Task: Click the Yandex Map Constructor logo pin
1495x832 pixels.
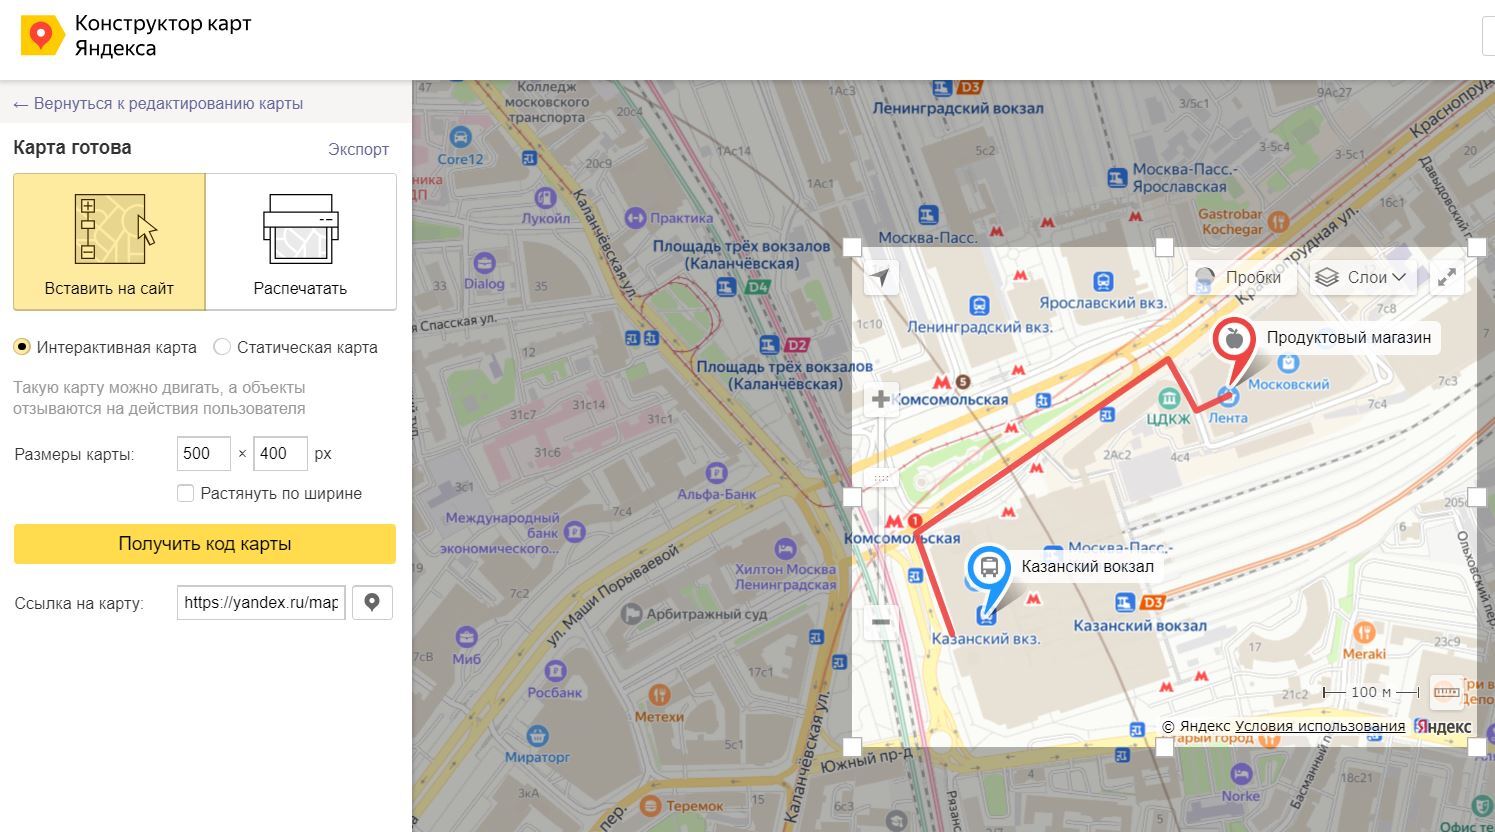Action: click(42, 36)
